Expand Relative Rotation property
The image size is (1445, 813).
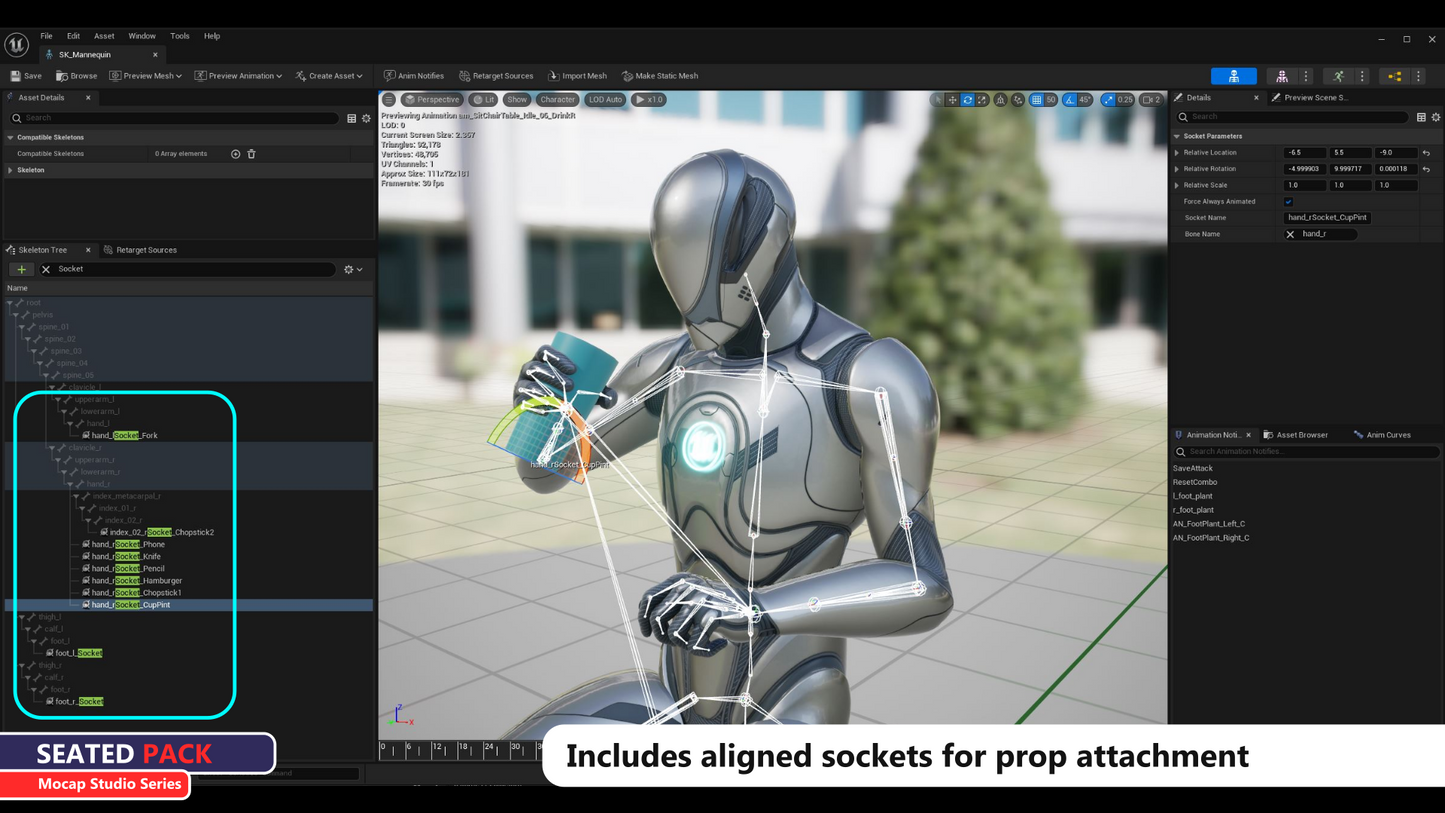(x=1177, y=169)
